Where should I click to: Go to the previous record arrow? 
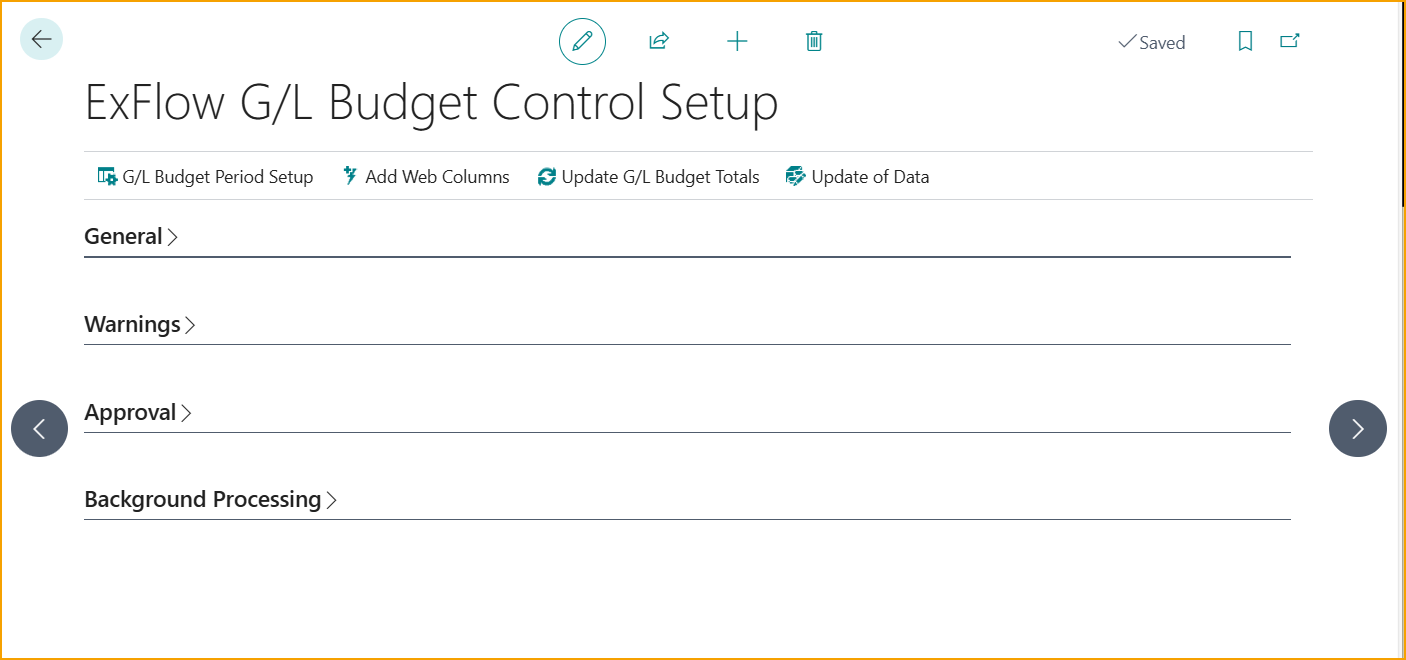40,429
